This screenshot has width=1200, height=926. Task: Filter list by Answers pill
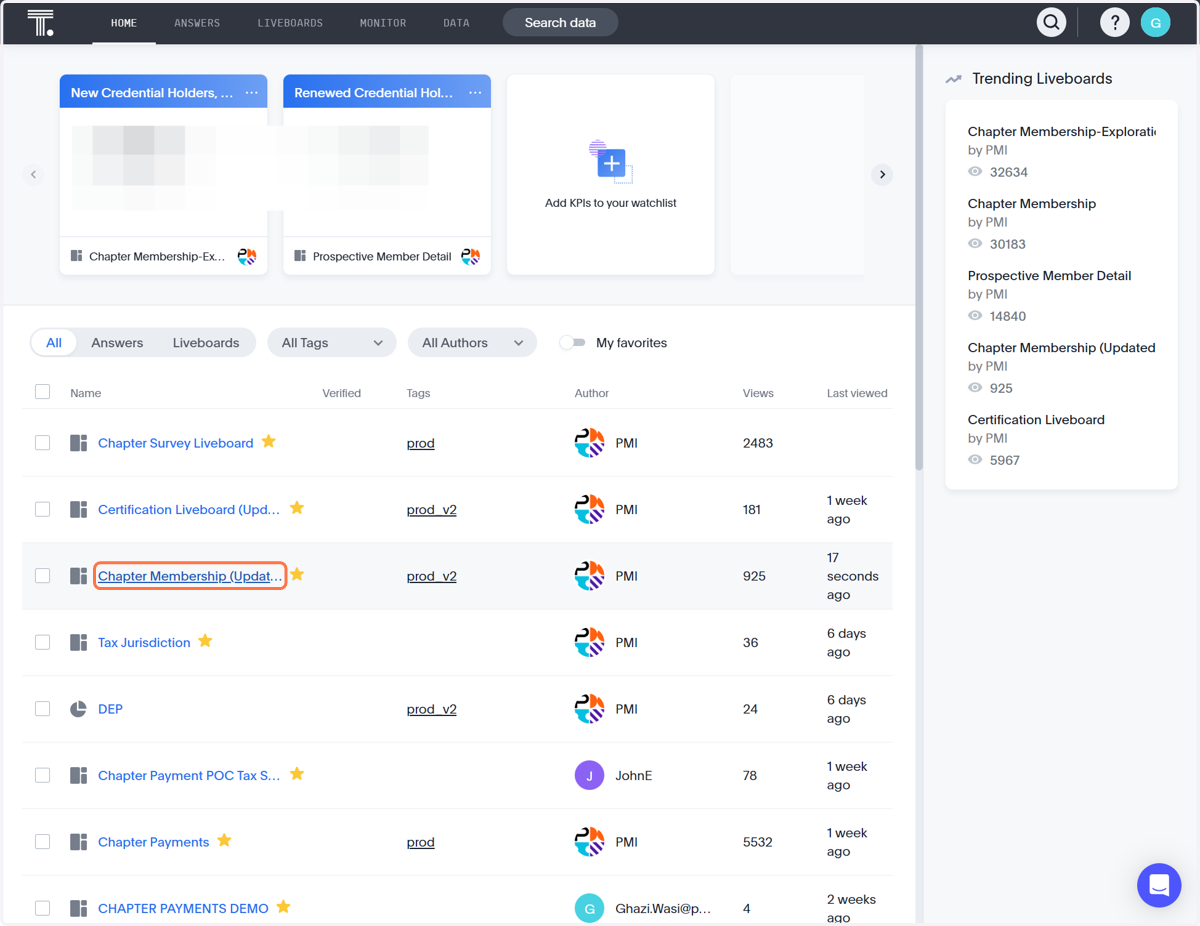[x=117, y=342]
